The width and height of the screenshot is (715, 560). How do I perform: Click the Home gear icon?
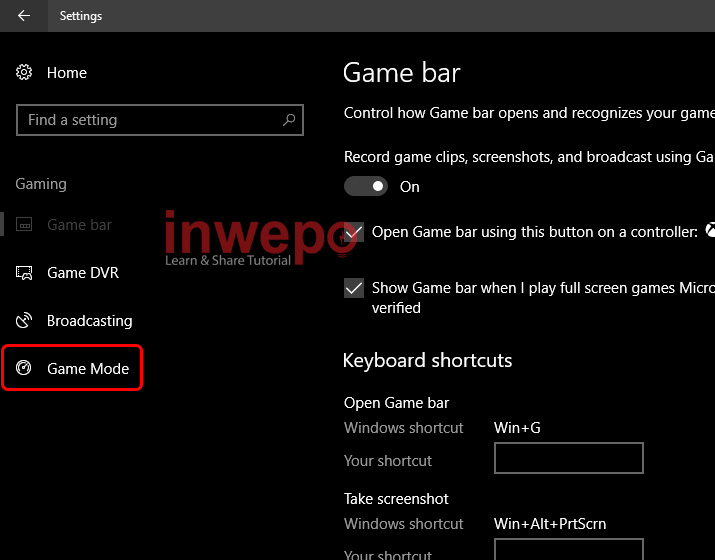[x=24, y=72]
